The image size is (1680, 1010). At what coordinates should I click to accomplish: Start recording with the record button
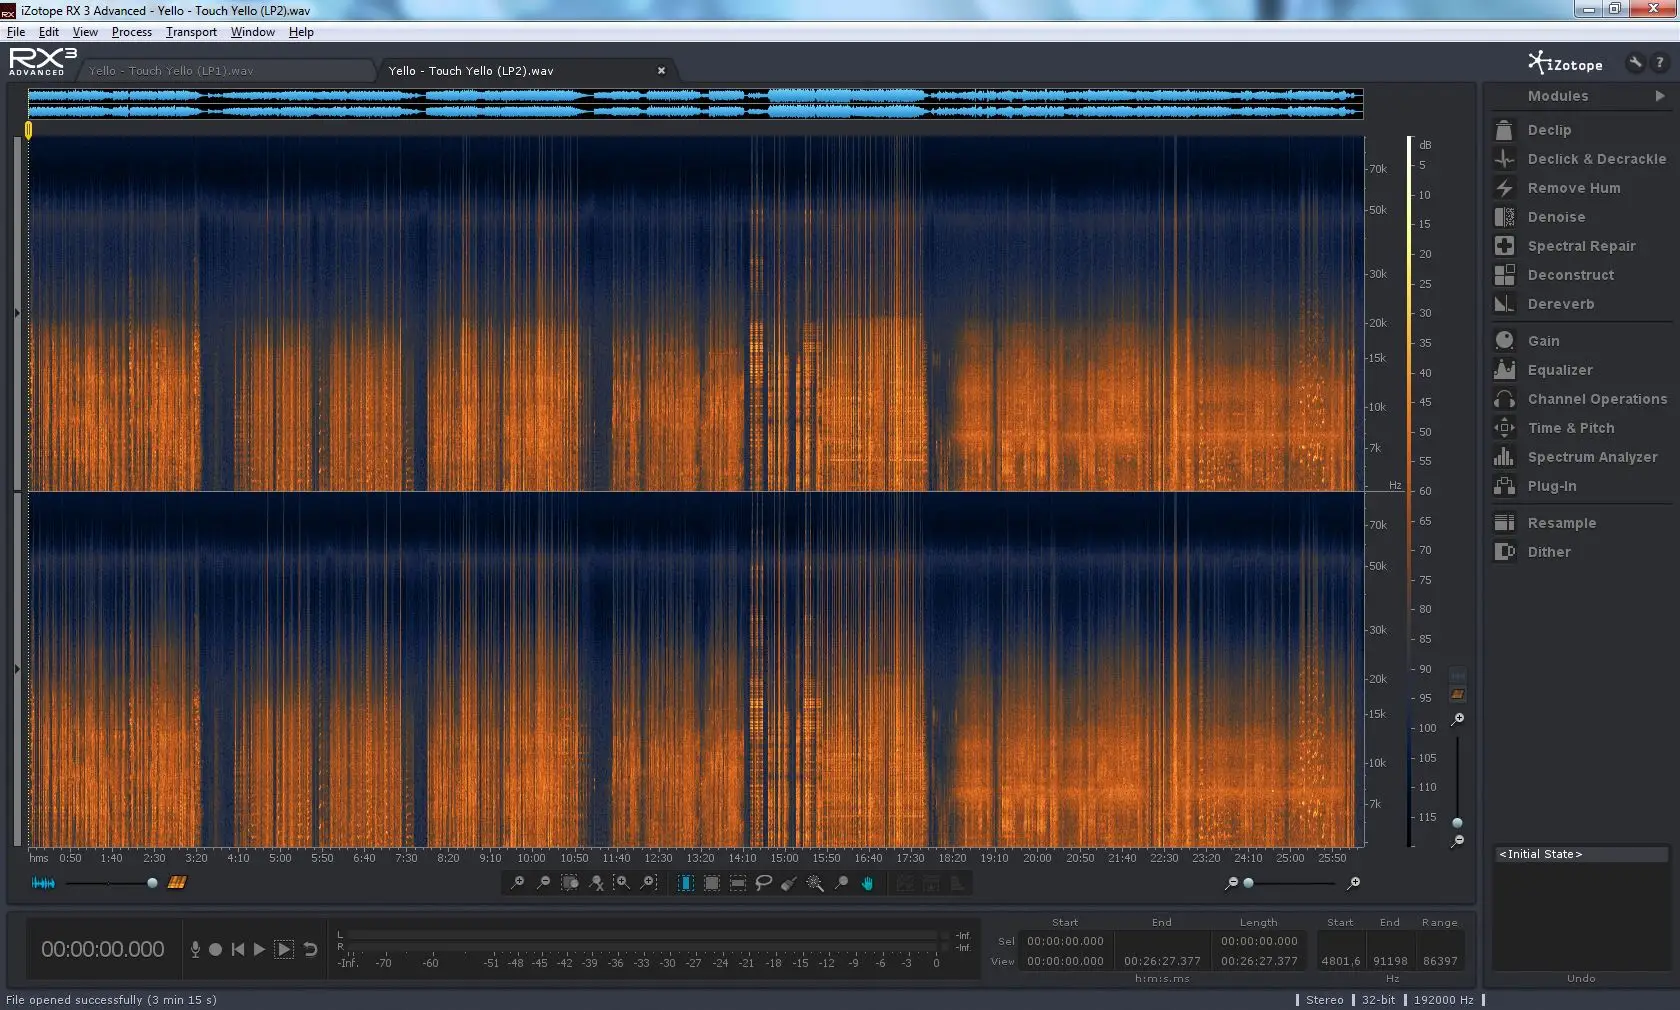coord(215,949)
